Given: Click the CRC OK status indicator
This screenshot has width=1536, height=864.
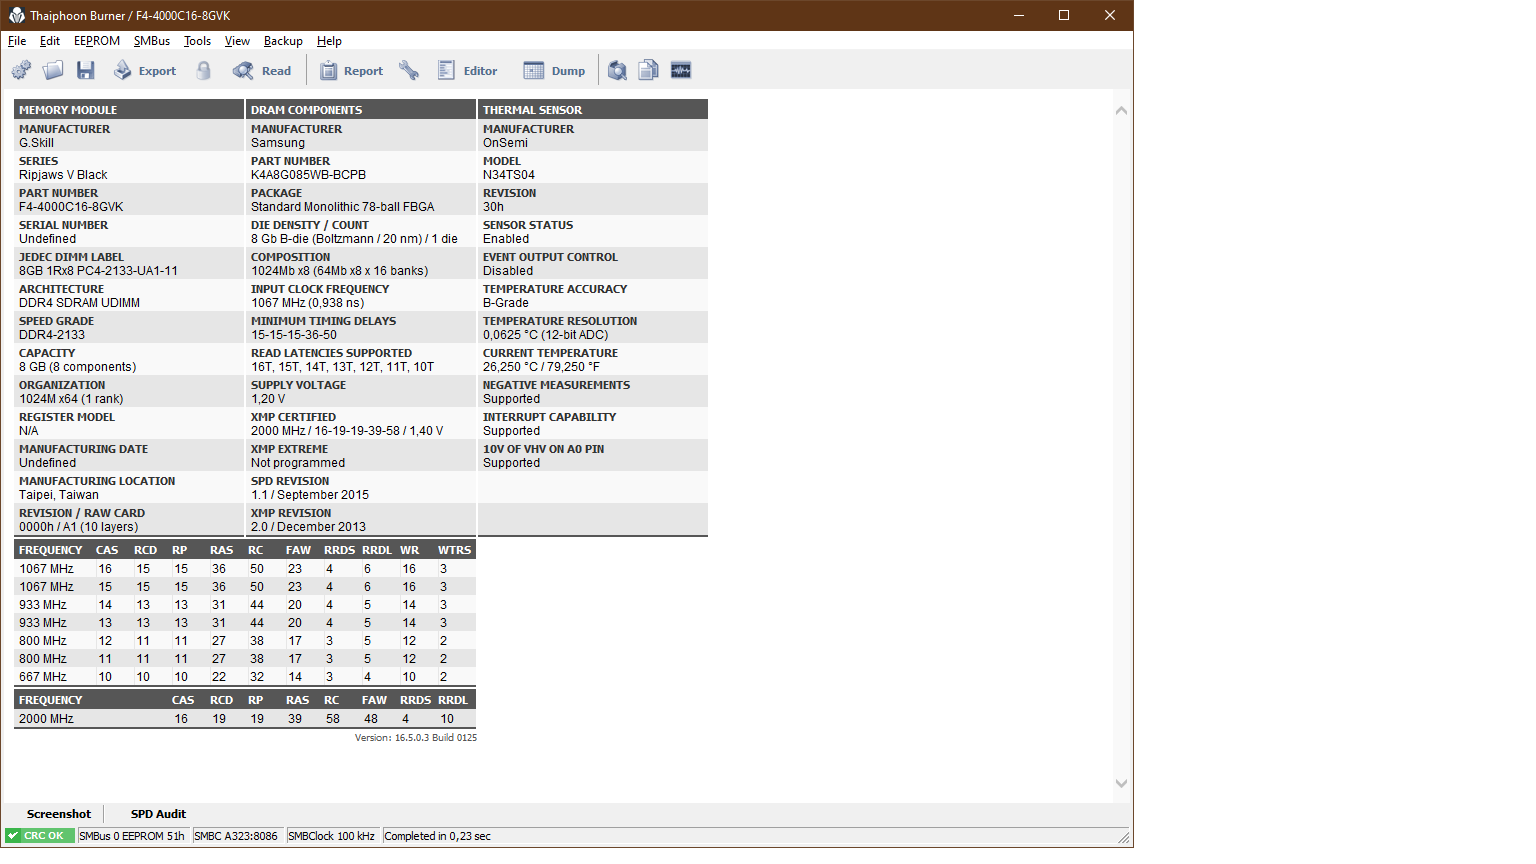Looking at the screenshot, I should [40, 836].
